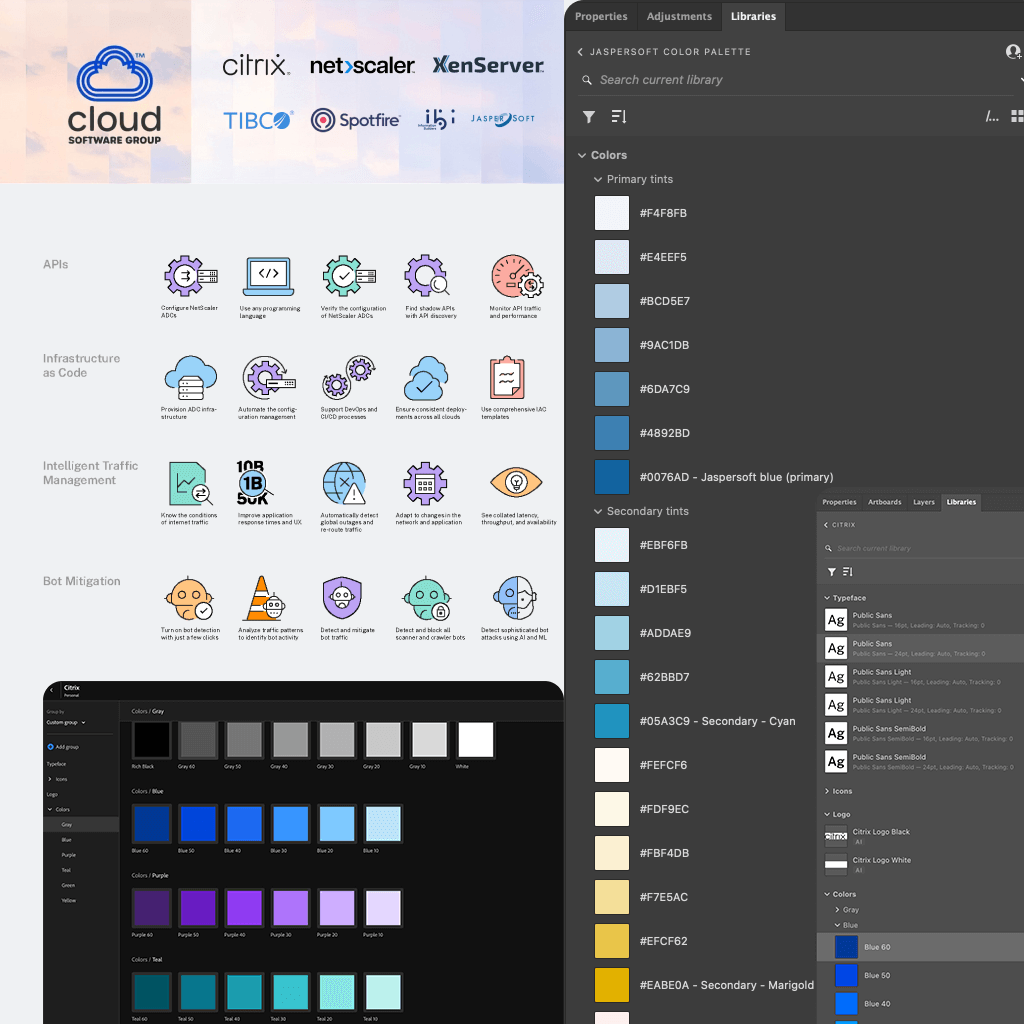Click the 'See collated latency' eye icon
Image resolution: width=1024 pixels, height=1024 pixels.
click(516, 483)
